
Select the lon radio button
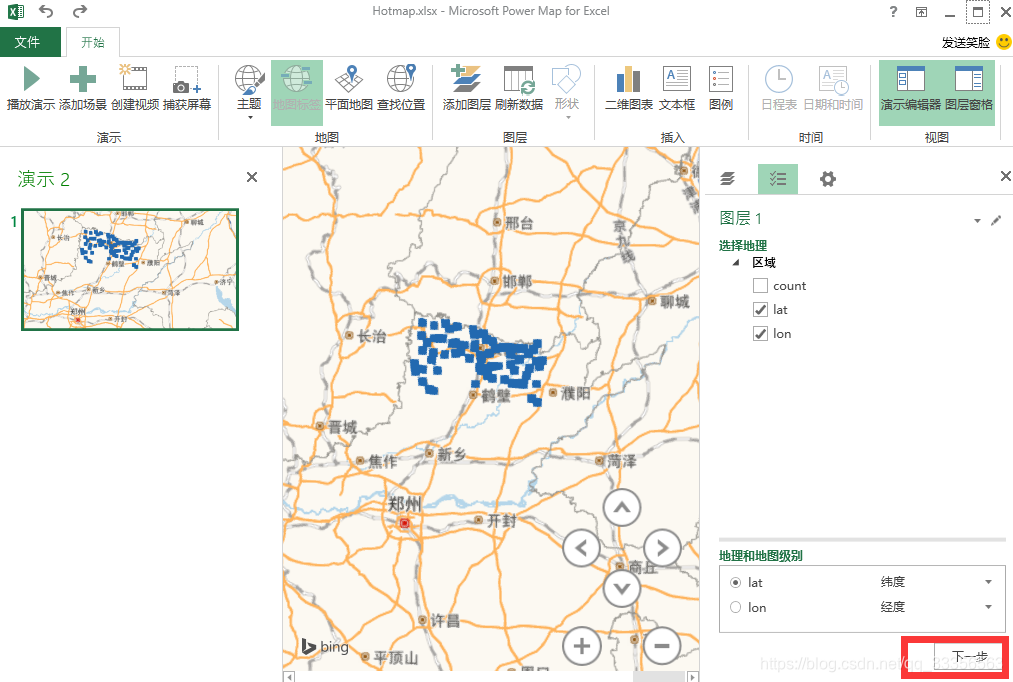tap(735, 607)
